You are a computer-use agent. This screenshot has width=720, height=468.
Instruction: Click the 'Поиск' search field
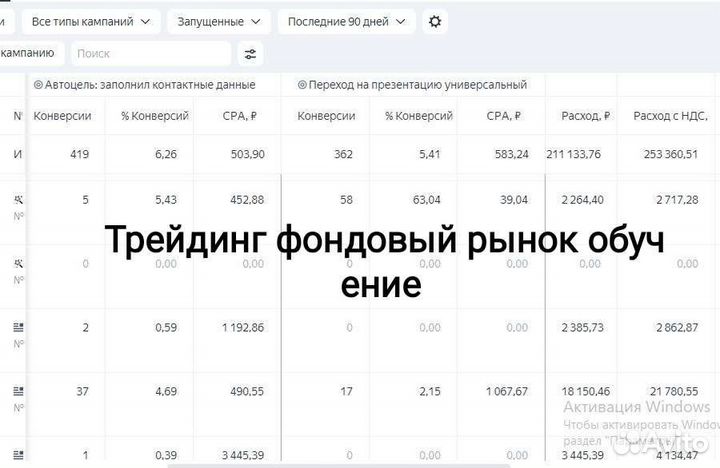click(x=151, y=54)
